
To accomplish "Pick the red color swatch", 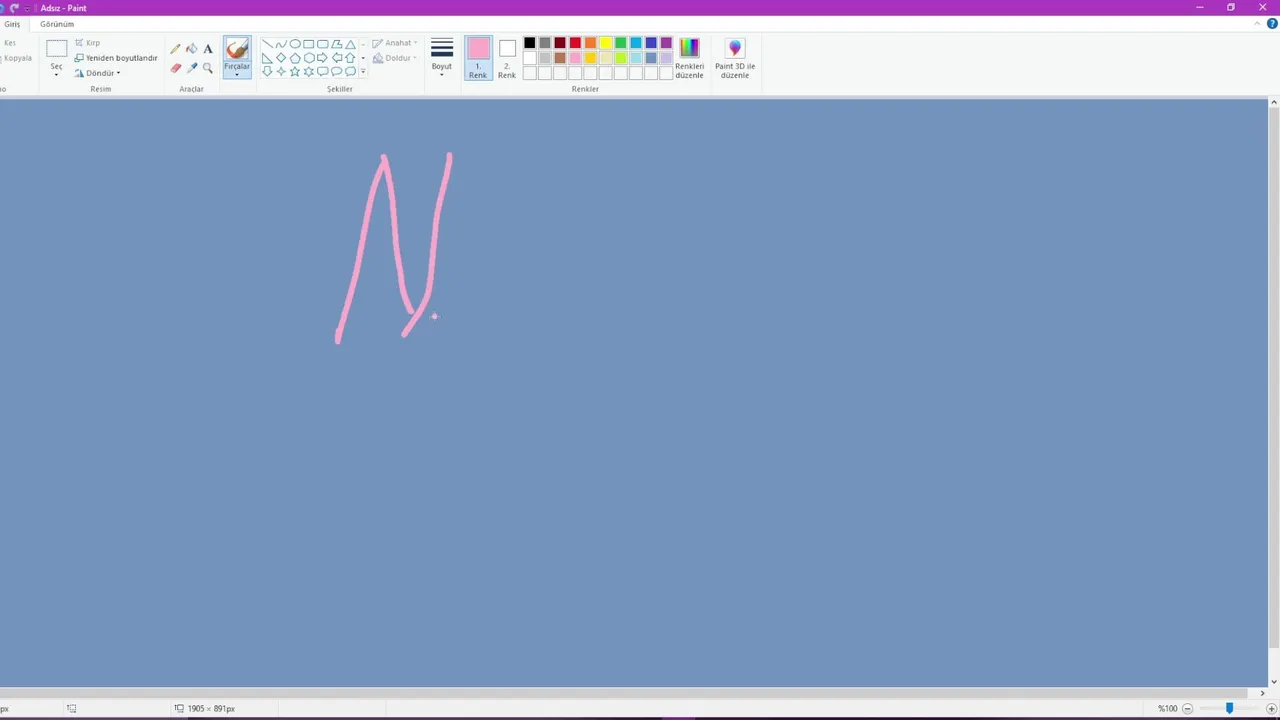I will 575,43.
